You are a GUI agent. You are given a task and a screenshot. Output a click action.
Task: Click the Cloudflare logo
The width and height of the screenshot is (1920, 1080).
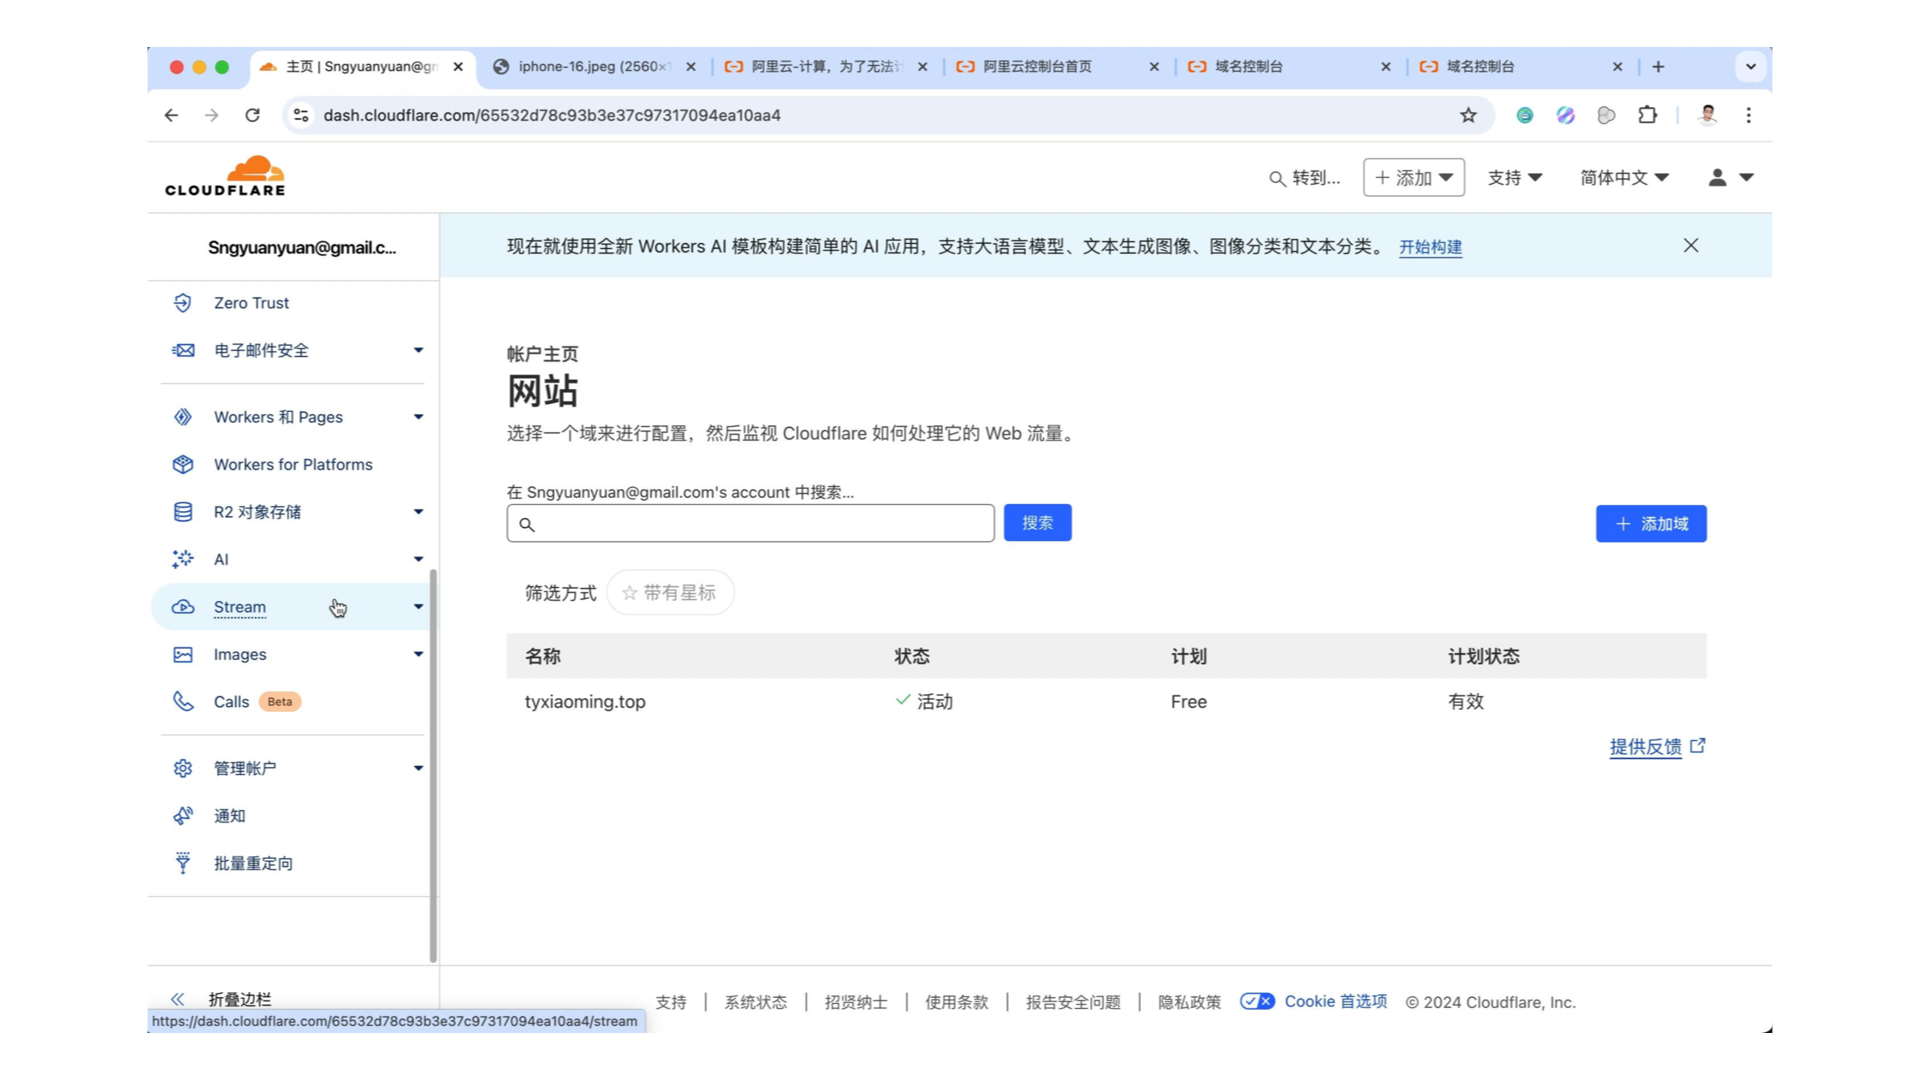click(x=225, y=174)
